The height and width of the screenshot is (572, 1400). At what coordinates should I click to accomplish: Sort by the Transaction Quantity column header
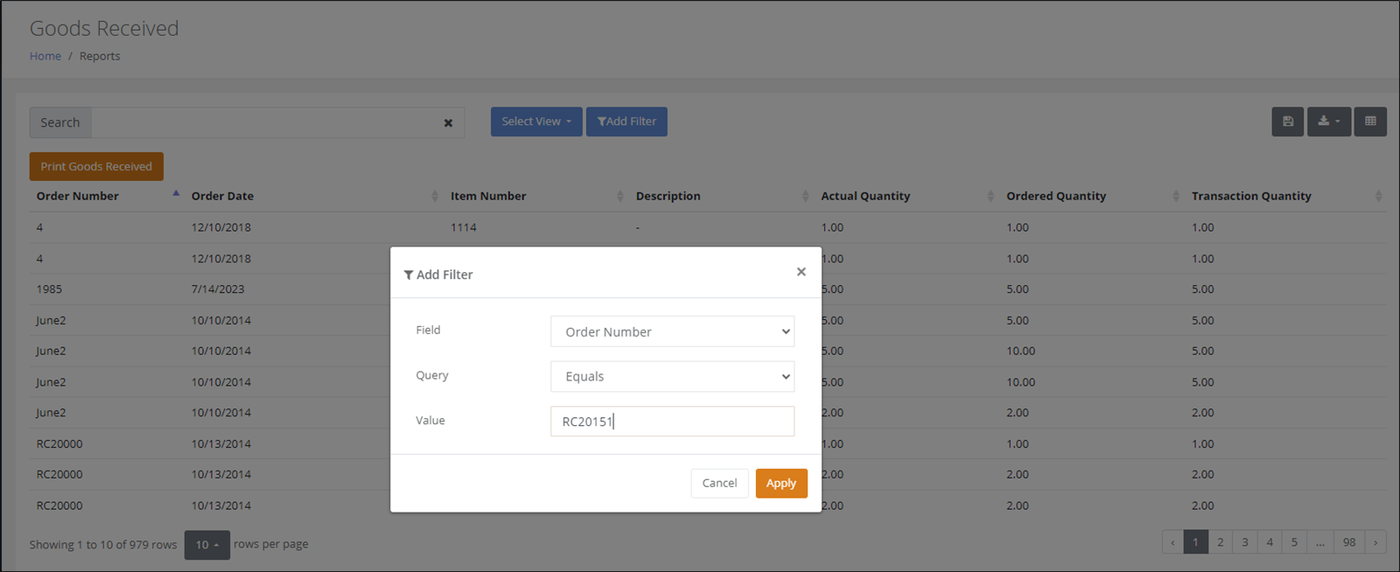point(1286,196)
